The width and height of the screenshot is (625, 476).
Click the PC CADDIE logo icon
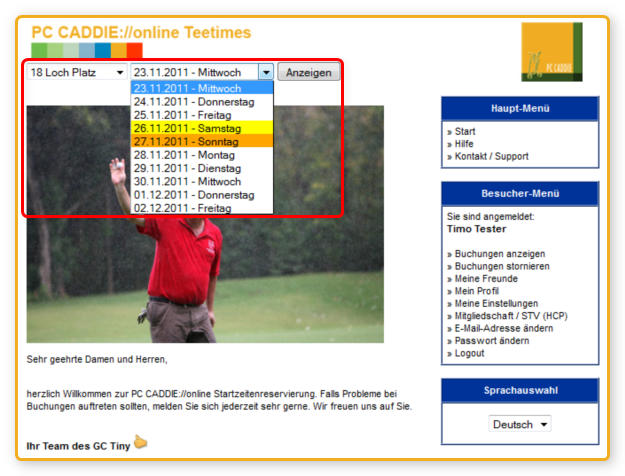tap(551, 52)
